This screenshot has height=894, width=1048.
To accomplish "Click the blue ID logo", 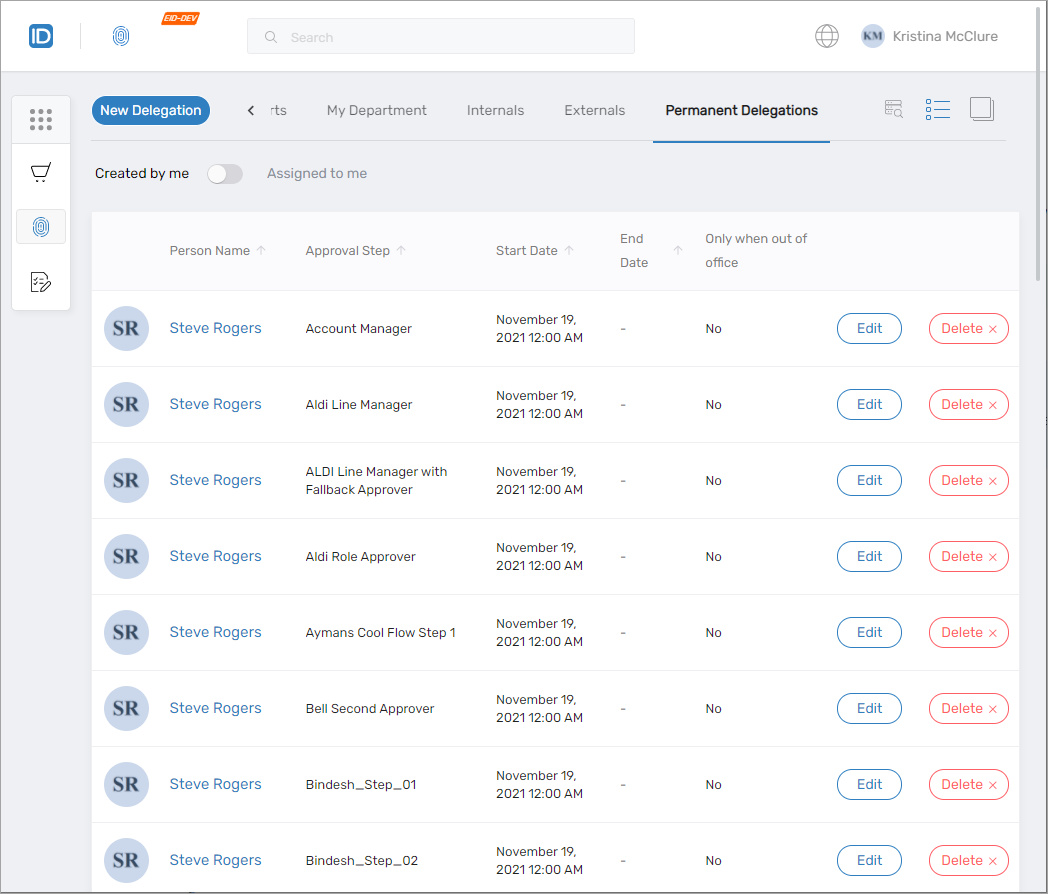I will tap(41, 37).
